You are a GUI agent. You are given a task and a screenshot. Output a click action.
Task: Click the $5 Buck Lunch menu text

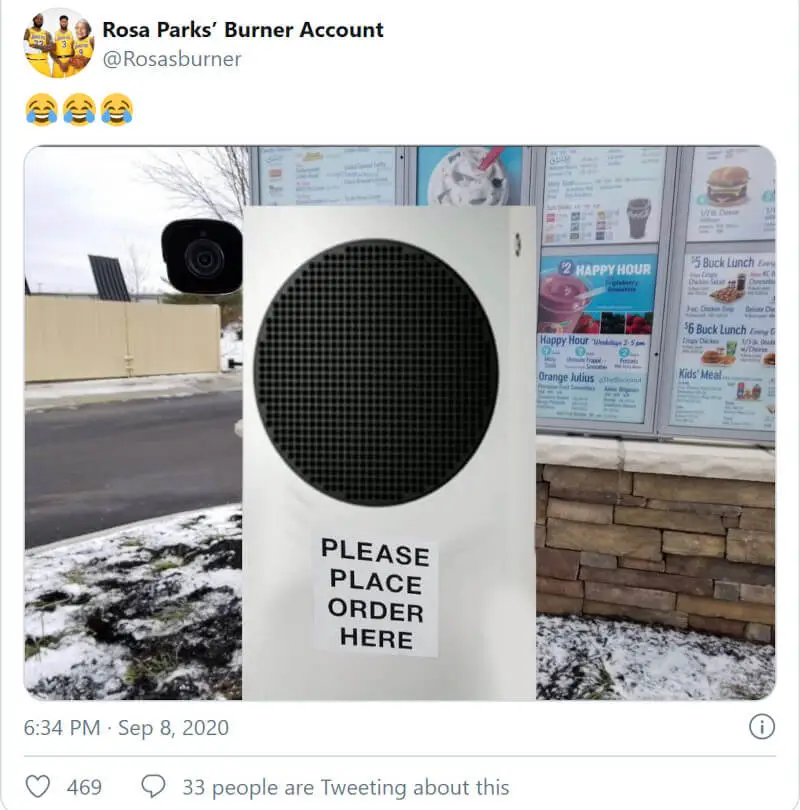[x=723, y=262]
